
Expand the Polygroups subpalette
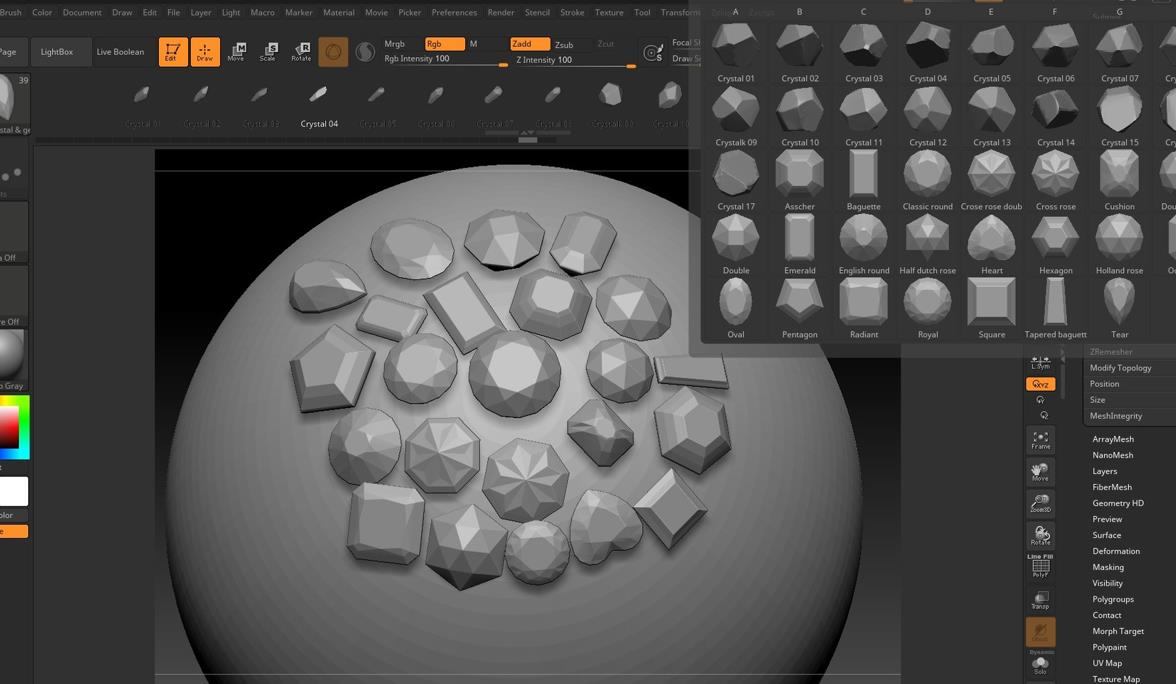coord(1113,599)
